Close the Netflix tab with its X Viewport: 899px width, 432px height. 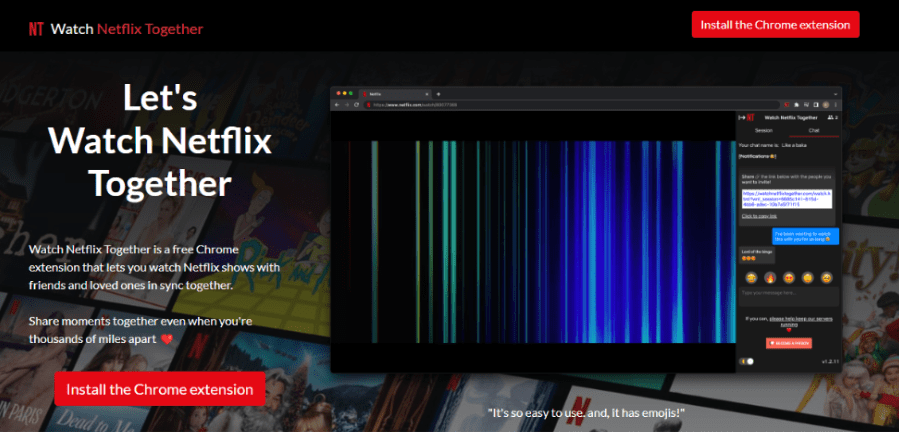427,94
